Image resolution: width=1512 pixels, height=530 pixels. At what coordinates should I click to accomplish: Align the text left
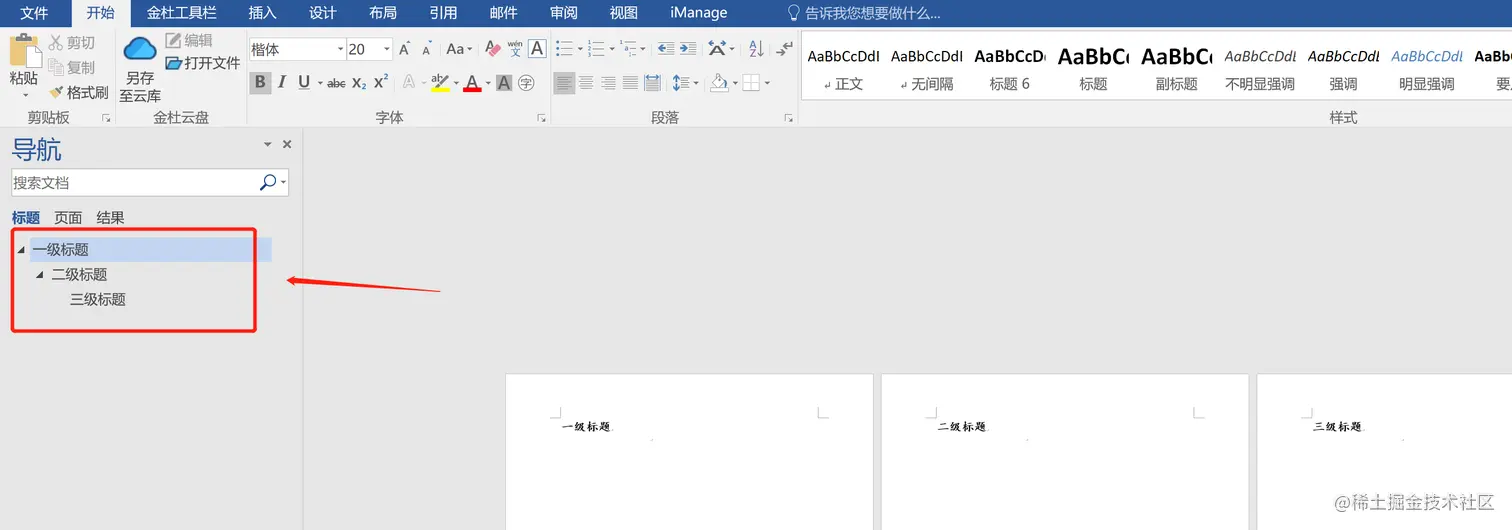coord(564,83)
